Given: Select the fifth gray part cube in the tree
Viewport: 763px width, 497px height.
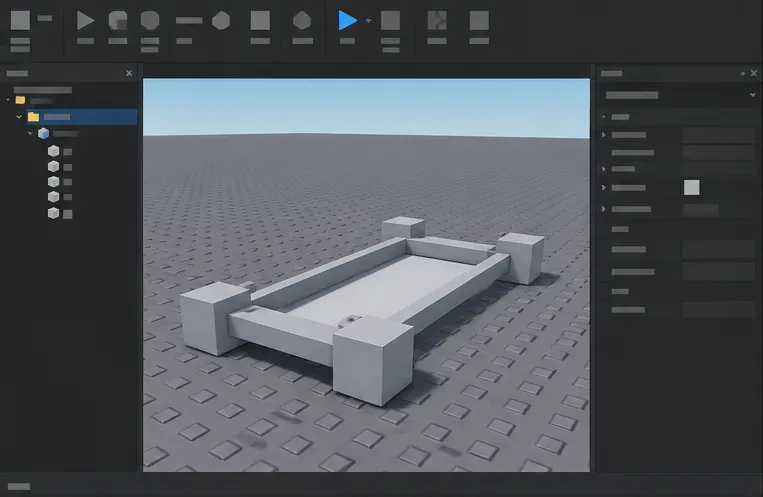Looking at the screenshot, I should click(x=54, y=213).
